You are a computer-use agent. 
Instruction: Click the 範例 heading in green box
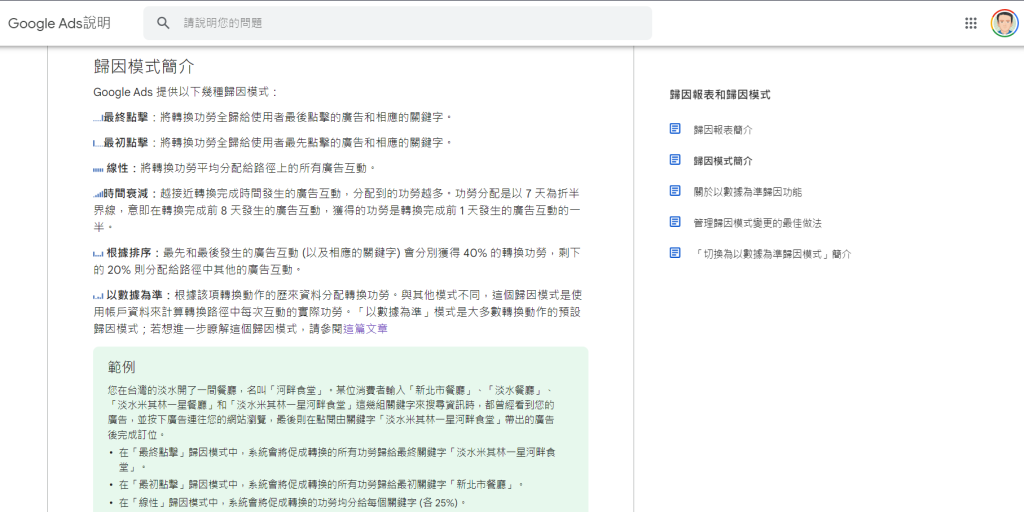(x=121, y=367)
